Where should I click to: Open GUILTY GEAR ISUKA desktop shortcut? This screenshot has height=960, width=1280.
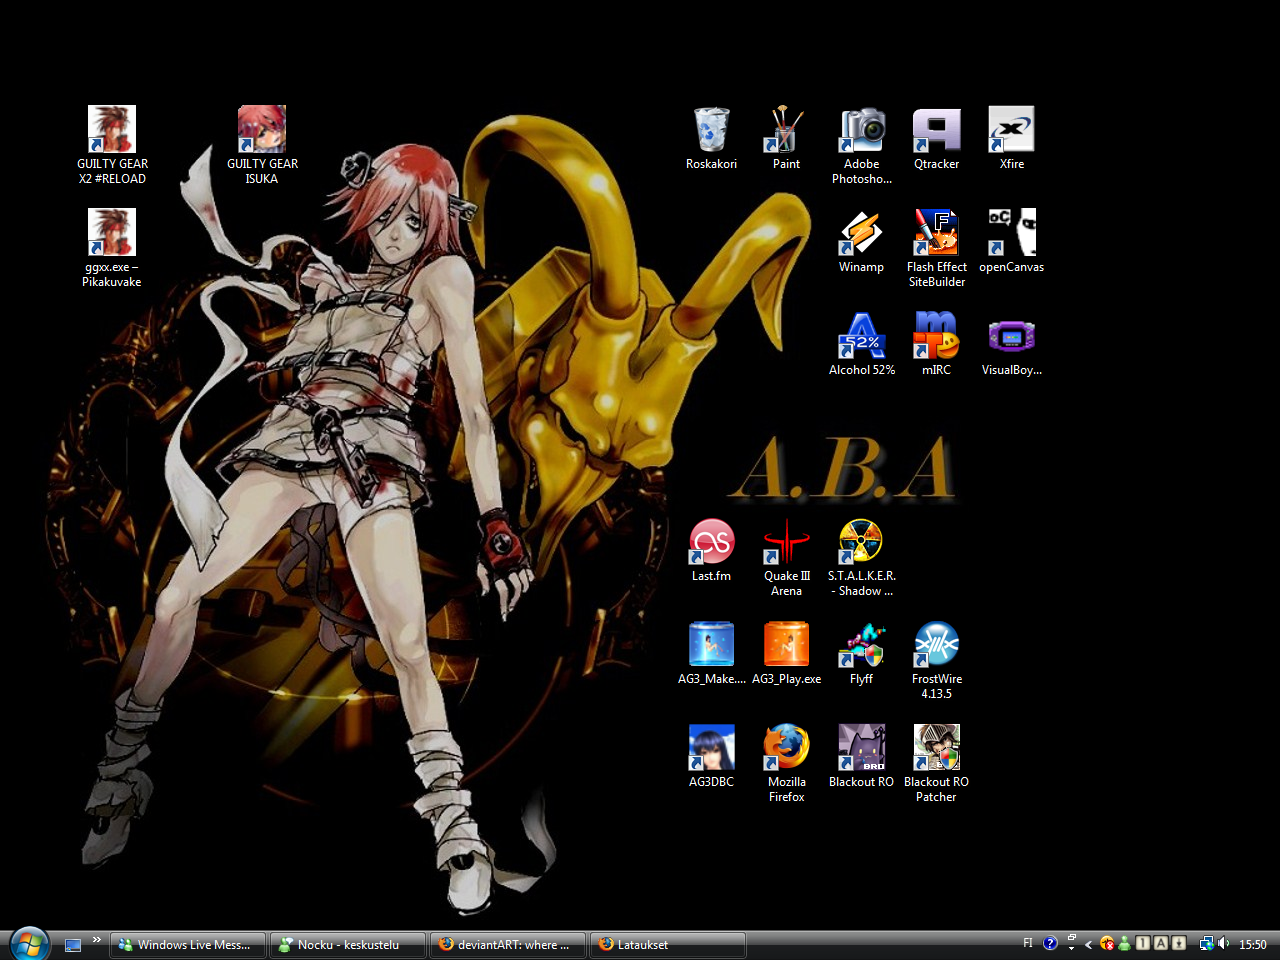click(x=262, y=145)
